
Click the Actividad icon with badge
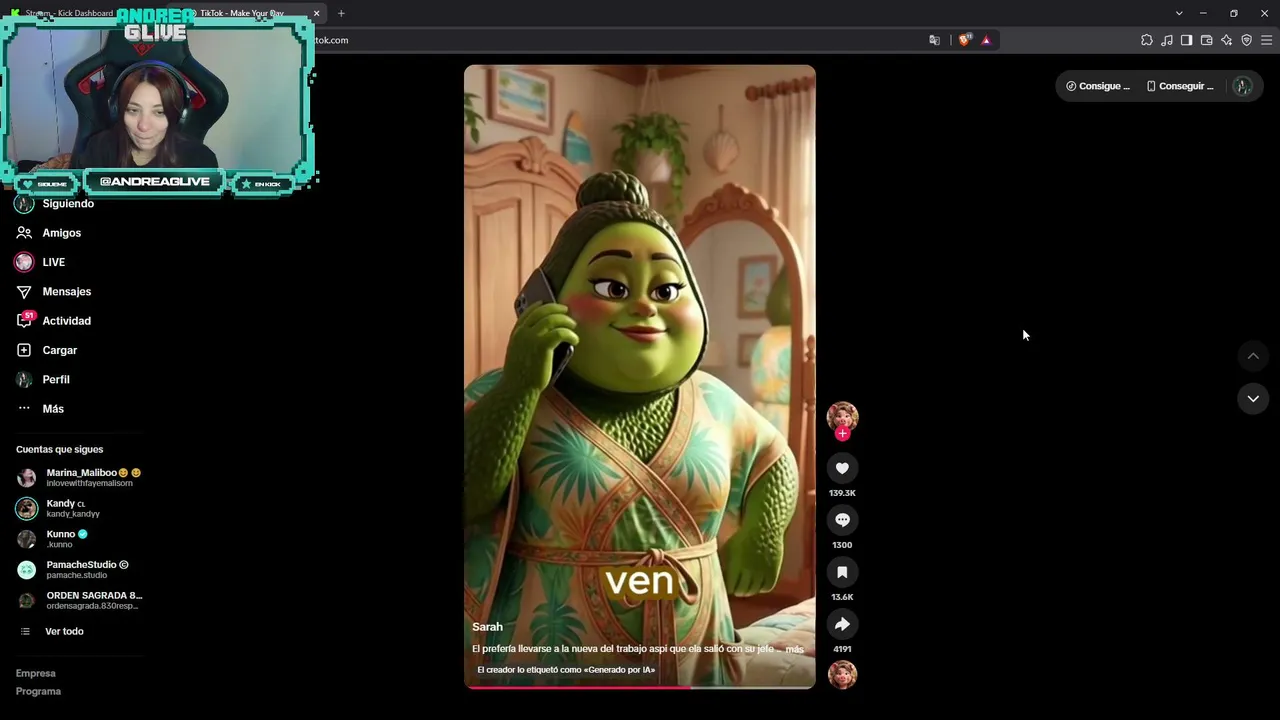tap(24, 321)
